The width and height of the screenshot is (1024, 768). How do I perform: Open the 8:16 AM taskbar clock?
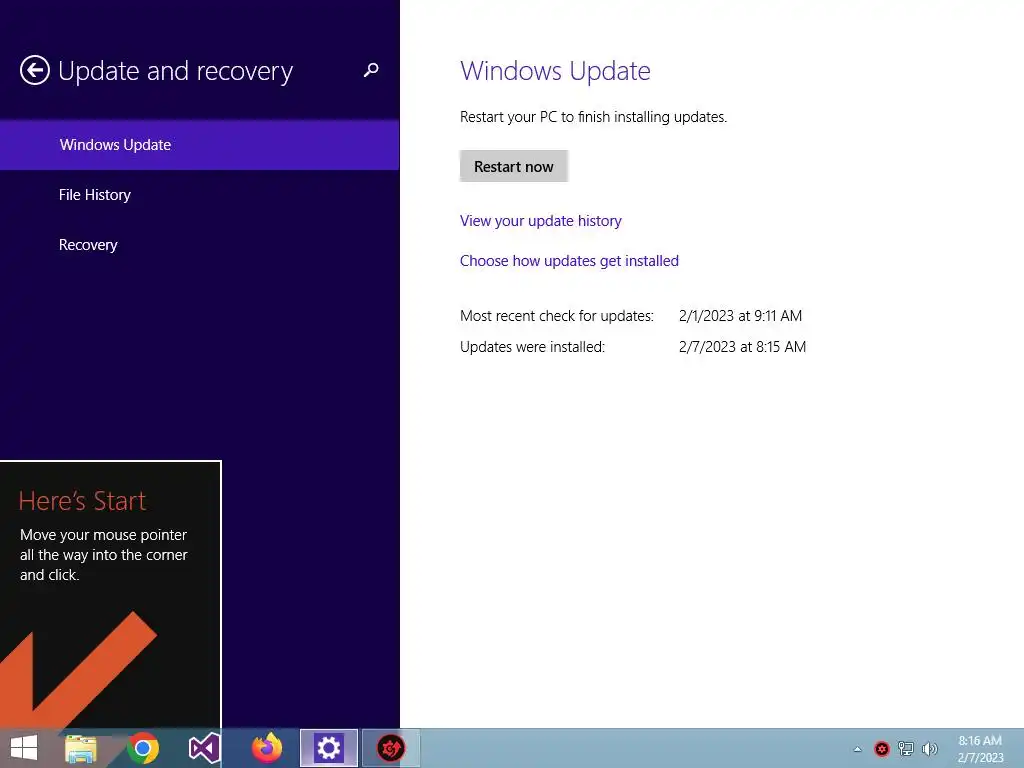pyautogui.click(x=980, y=749)
